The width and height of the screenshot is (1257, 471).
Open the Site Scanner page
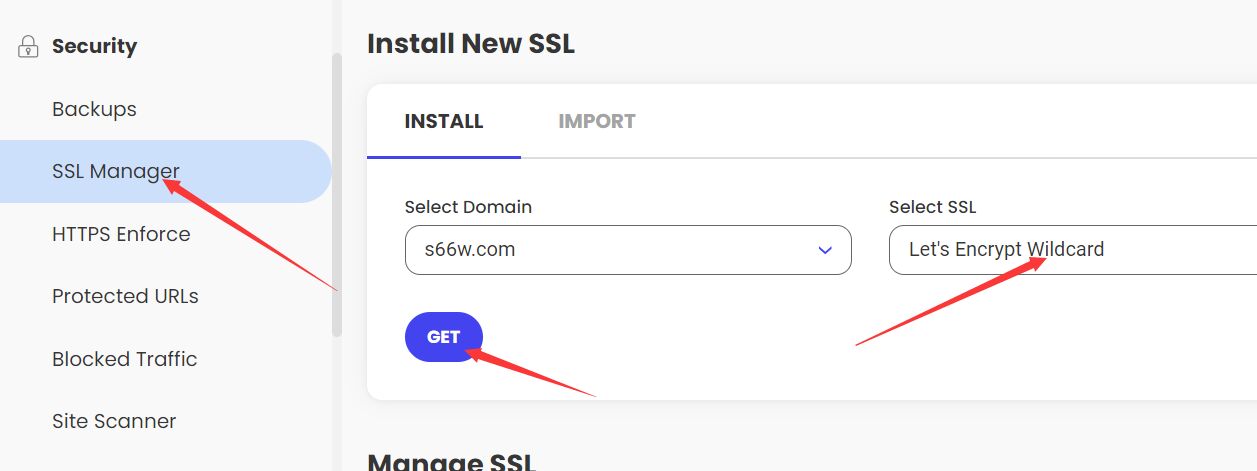[x=114, y=421]
